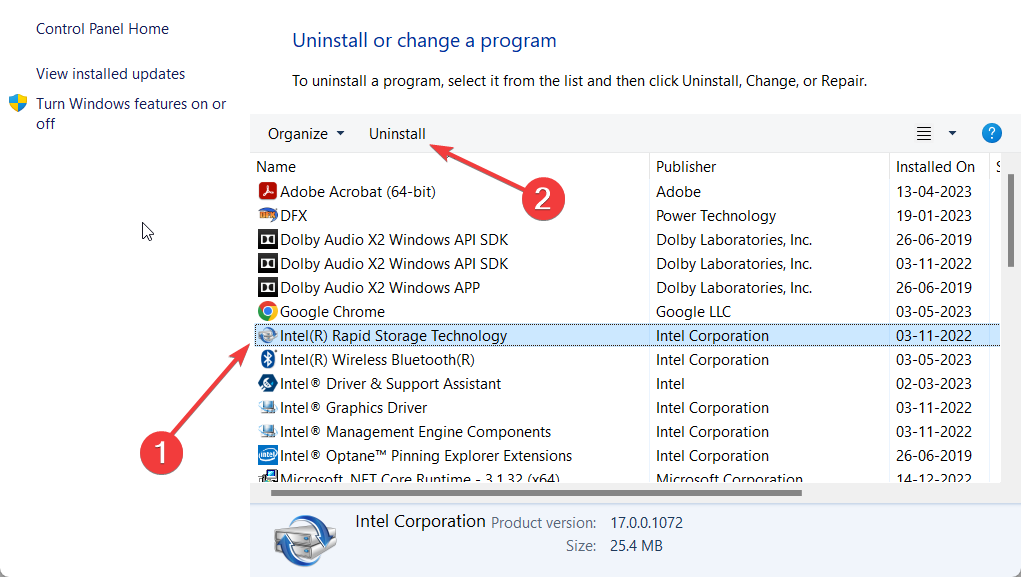The height and width of the screenshot is (577, 1021).
Task: Select Intel Management Engine Components row
Action: (x=415, y=431)
